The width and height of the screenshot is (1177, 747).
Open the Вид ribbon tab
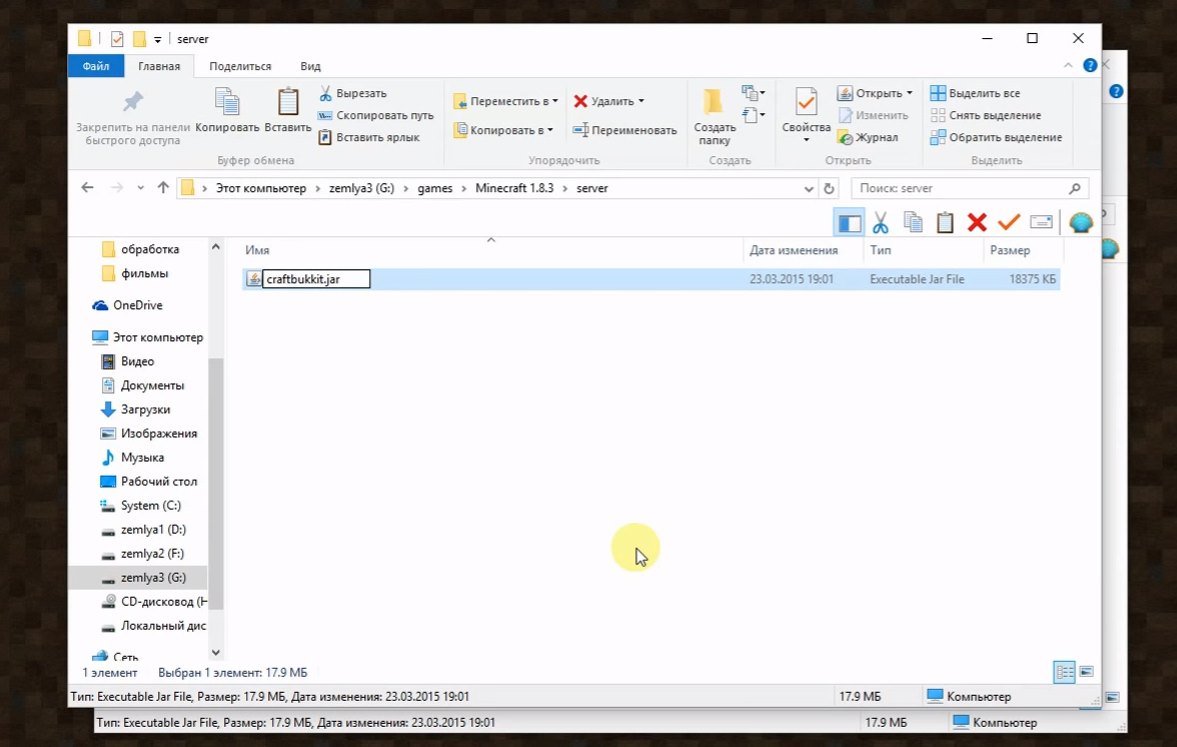pyautogui.click(x=310, y=66)
